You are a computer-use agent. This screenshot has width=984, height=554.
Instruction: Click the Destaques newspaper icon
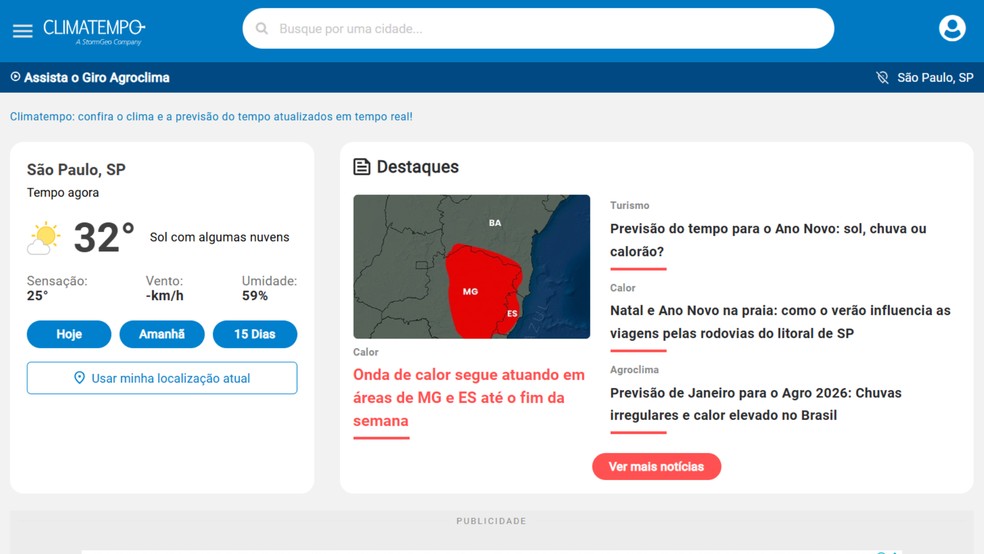pos(361,167)
